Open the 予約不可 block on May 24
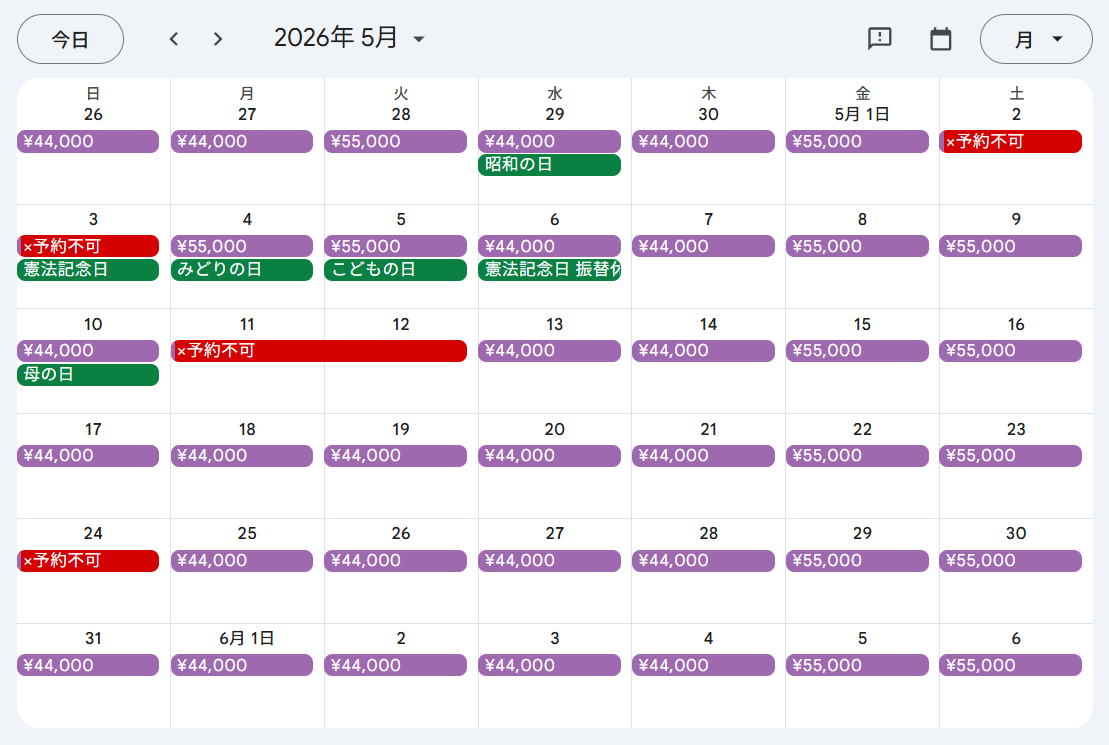This screenshot has height=745, width=1109. pyautogui.click(x=88, y=561)
